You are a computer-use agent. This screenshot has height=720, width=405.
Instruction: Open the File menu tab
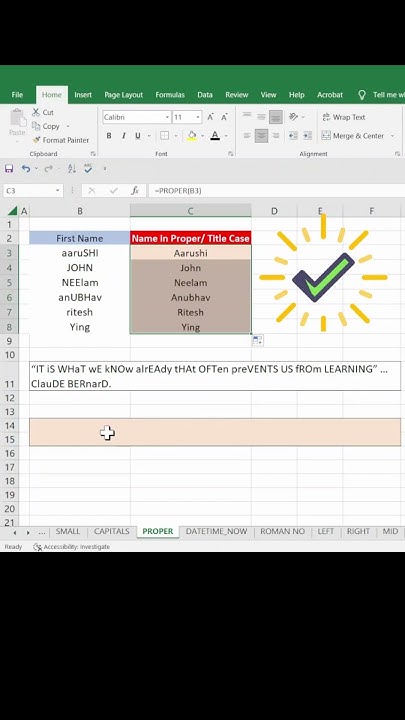(17, 95)
